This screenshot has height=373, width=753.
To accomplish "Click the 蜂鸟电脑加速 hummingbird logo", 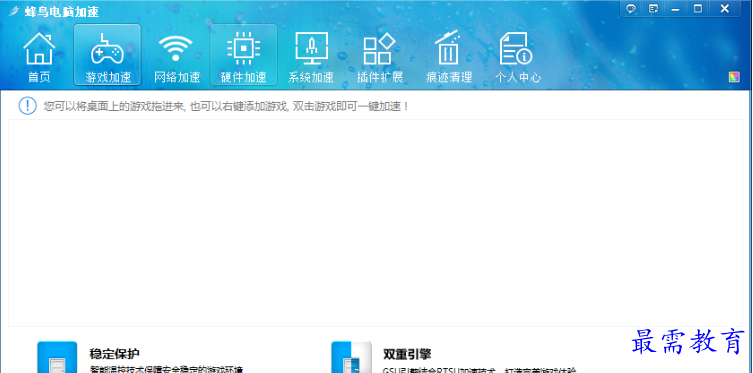I will pyautogui.click(x=14, y=11).
